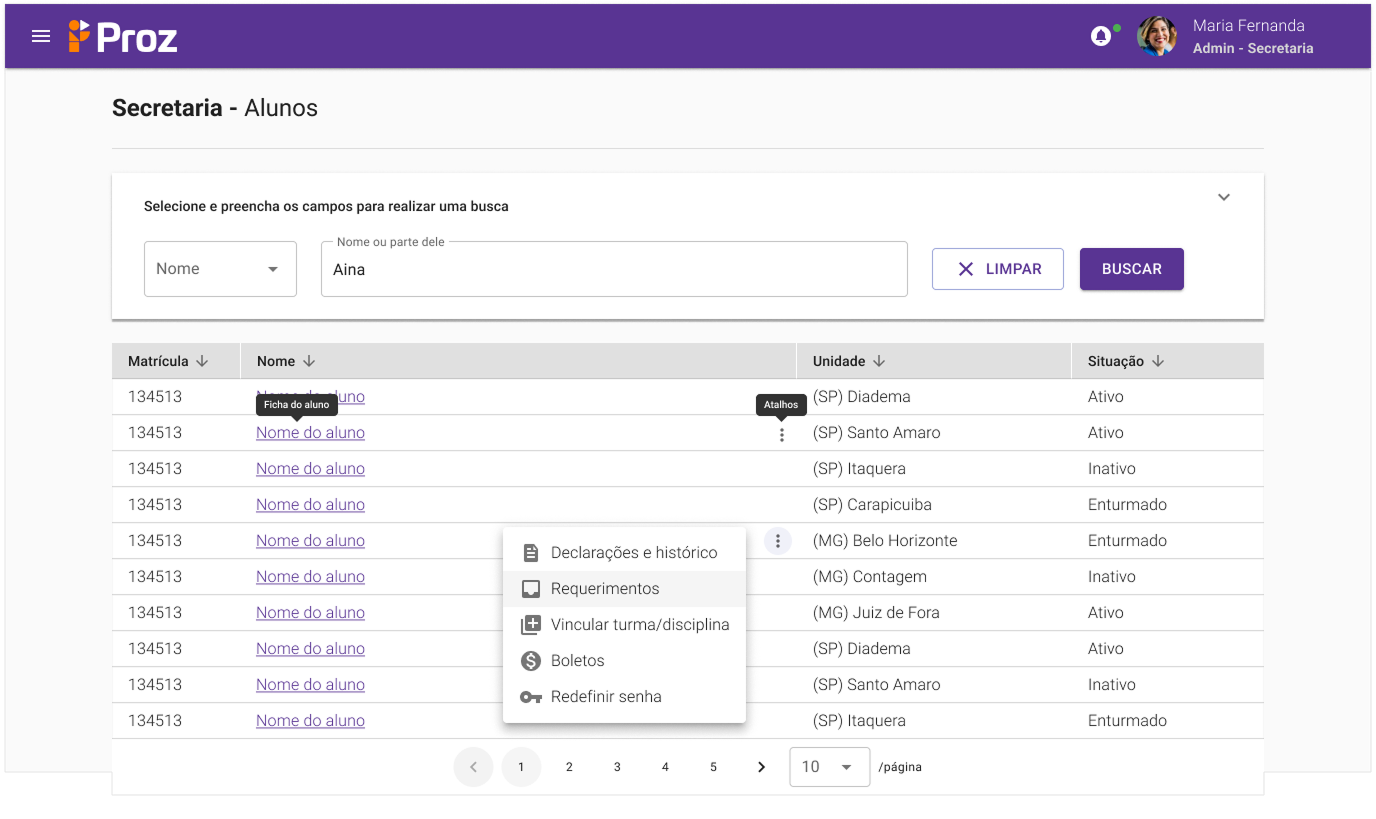The image size is (1376, 819).
Task: Click shortcuts three-dot icon in Santo Amaro row
Action: [x=781, y=434]
